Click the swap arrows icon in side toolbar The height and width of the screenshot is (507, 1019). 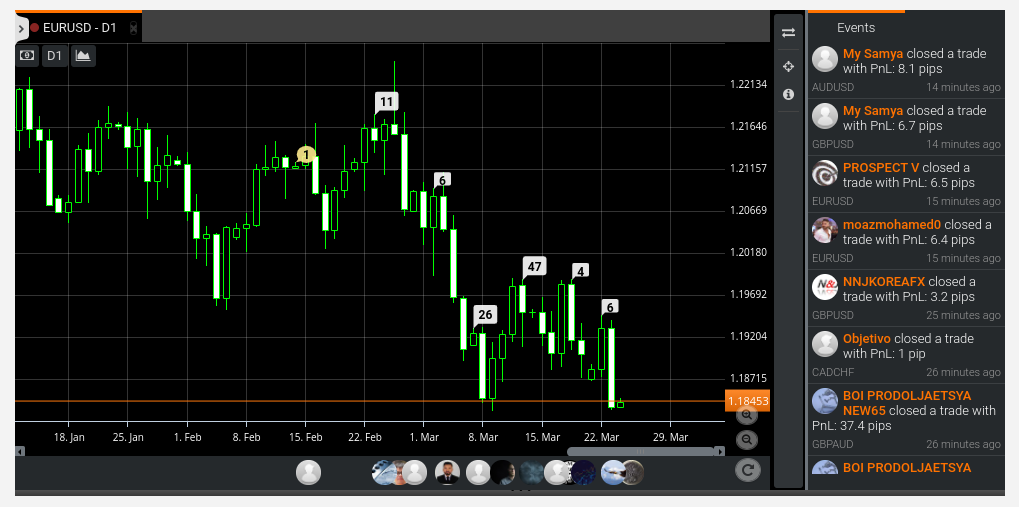(x=788, y=32)
